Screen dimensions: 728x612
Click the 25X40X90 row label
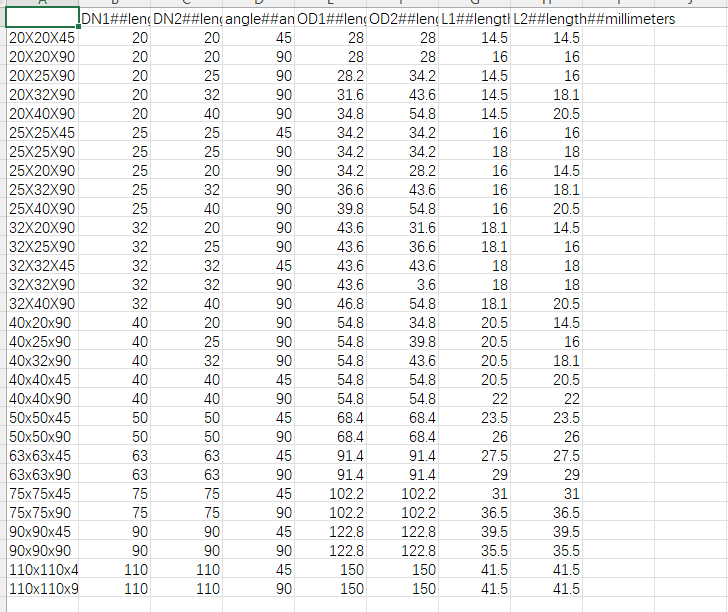pyautogui.click(x=40, y=209)
